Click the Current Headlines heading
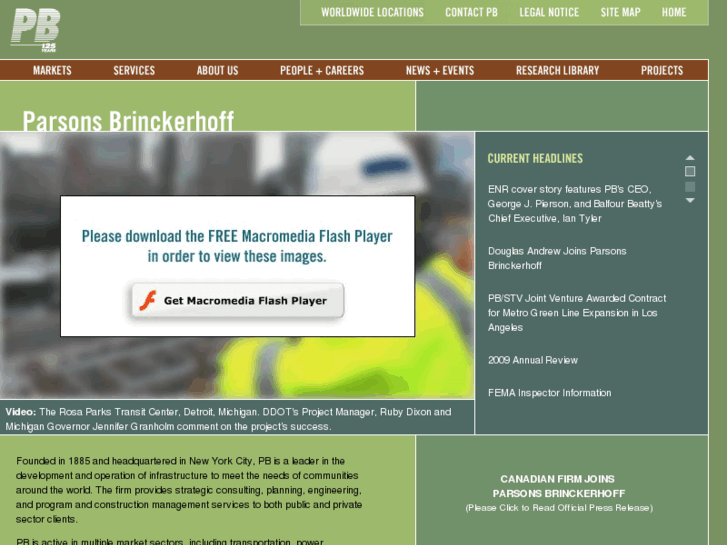 click(x=535, y=159)
